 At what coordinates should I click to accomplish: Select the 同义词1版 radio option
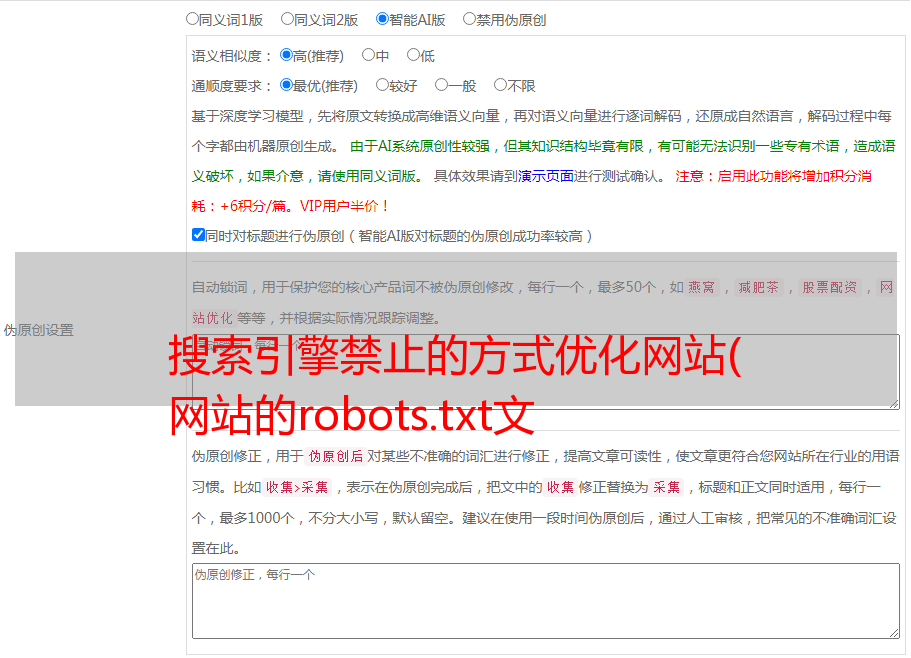pyautogui.click(x=192, y=19)
